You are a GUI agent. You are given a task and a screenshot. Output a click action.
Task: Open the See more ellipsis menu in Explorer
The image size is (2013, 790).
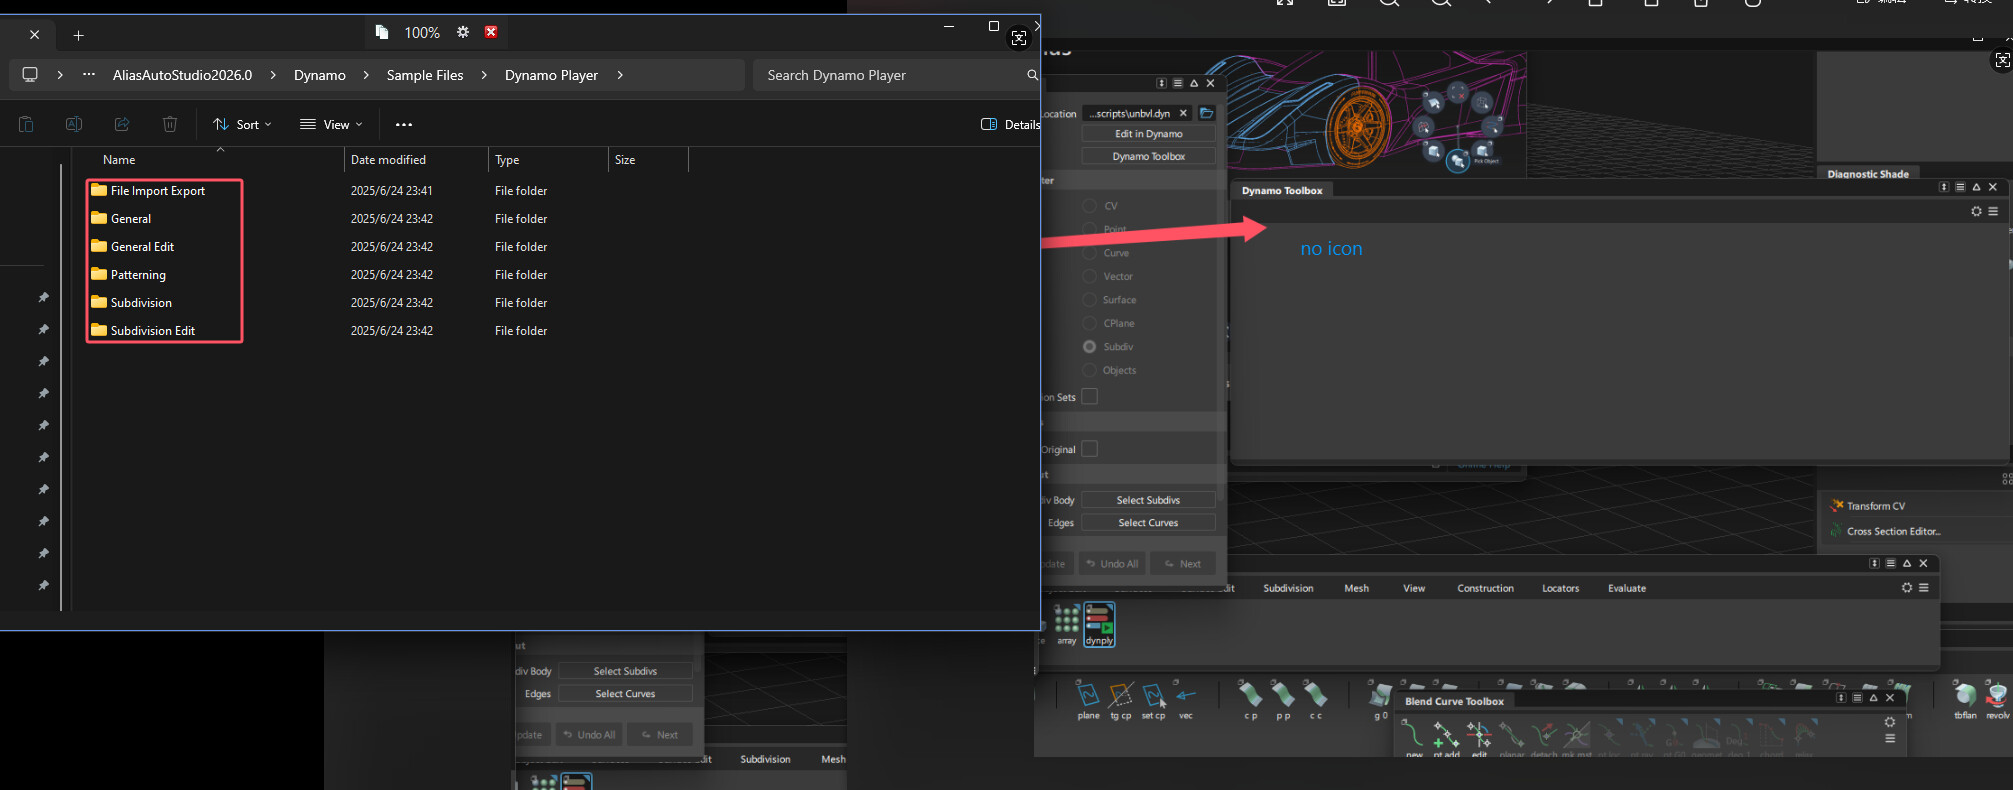tap(404, 124)
